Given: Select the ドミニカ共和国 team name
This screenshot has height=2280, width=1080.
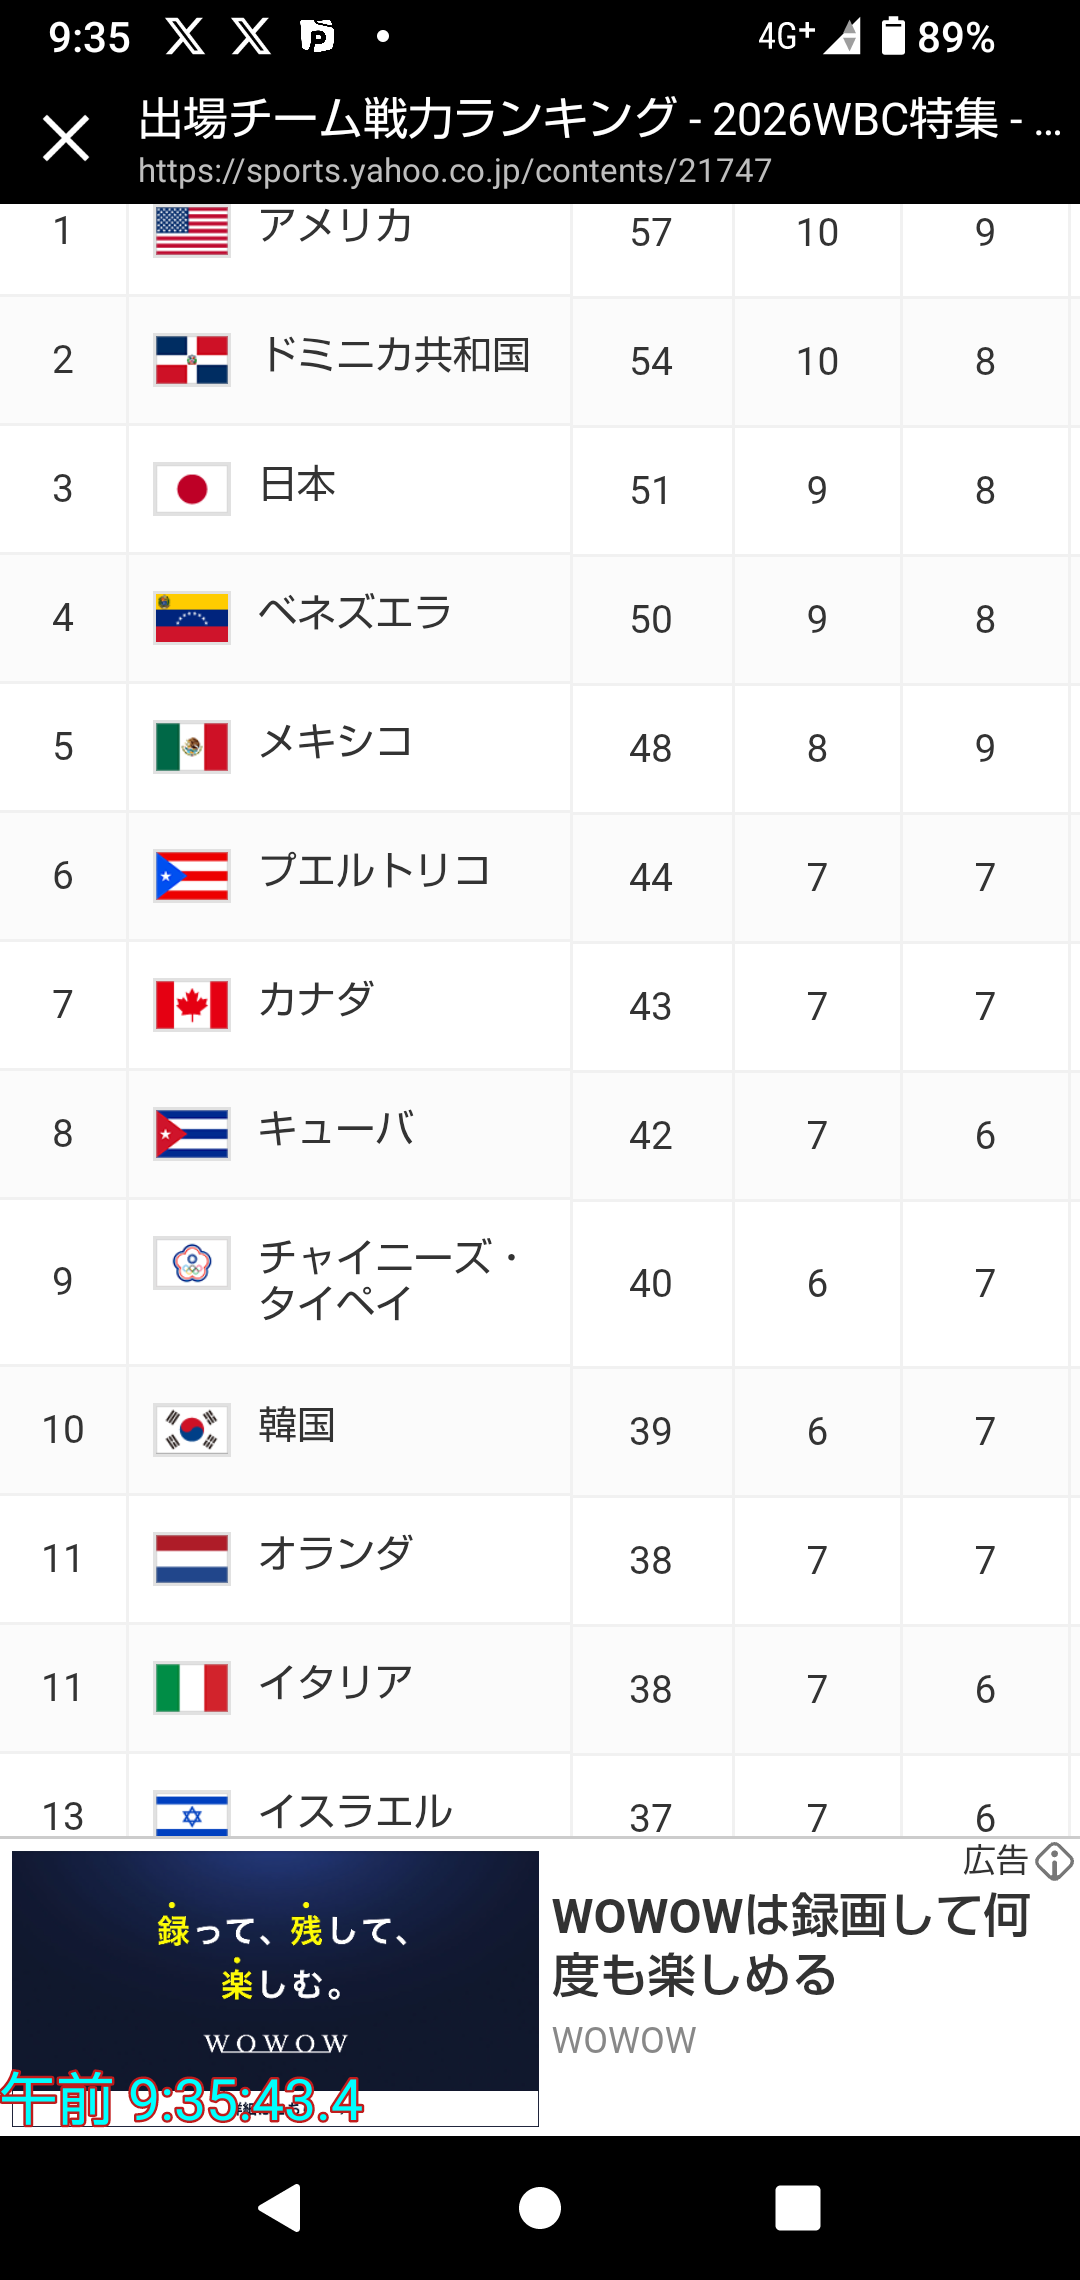Looking at the screenshot, I should click(x=395, y=356).
